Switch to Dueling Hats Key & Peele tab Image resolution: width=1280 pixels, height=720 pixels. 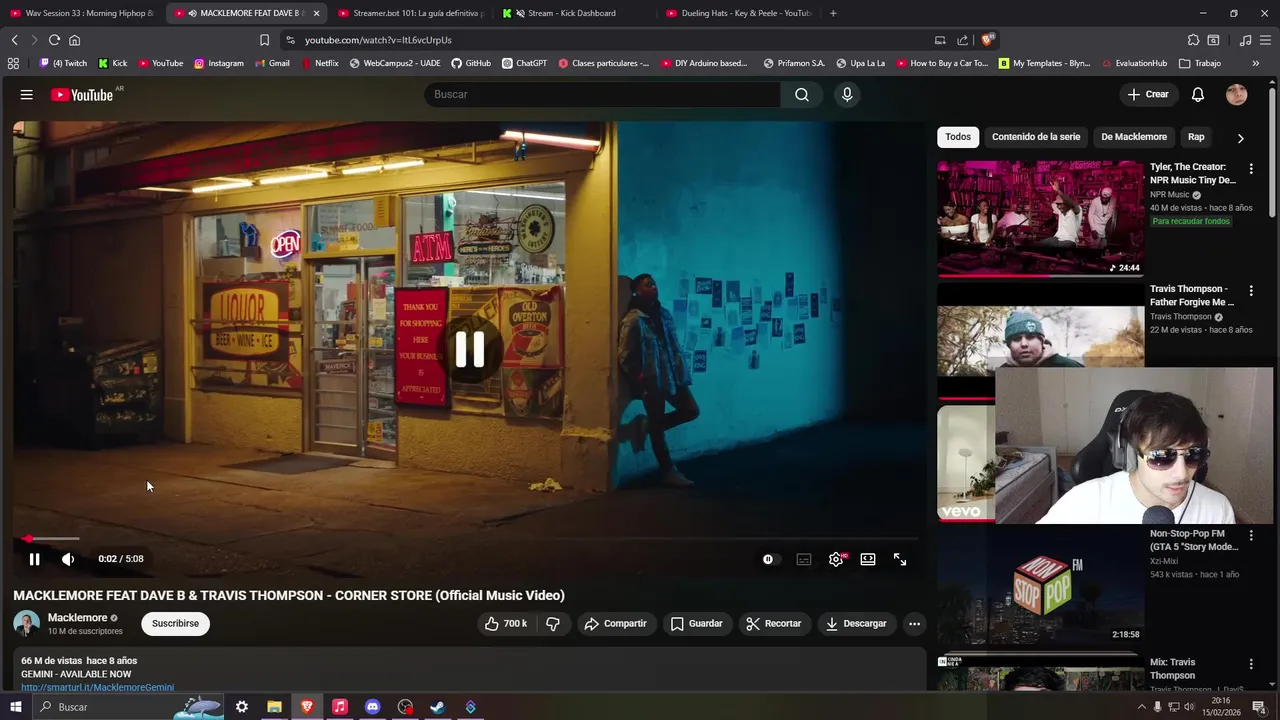[x=738, y=13]
